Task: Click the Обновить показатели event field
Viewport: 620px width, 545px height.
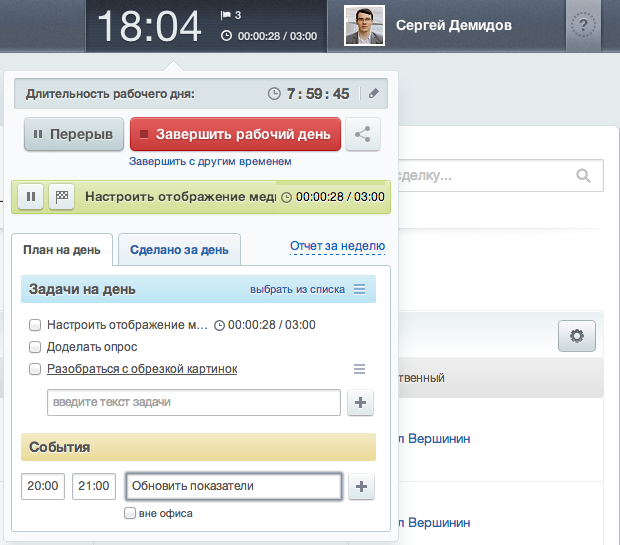Action: coord(234,486)
